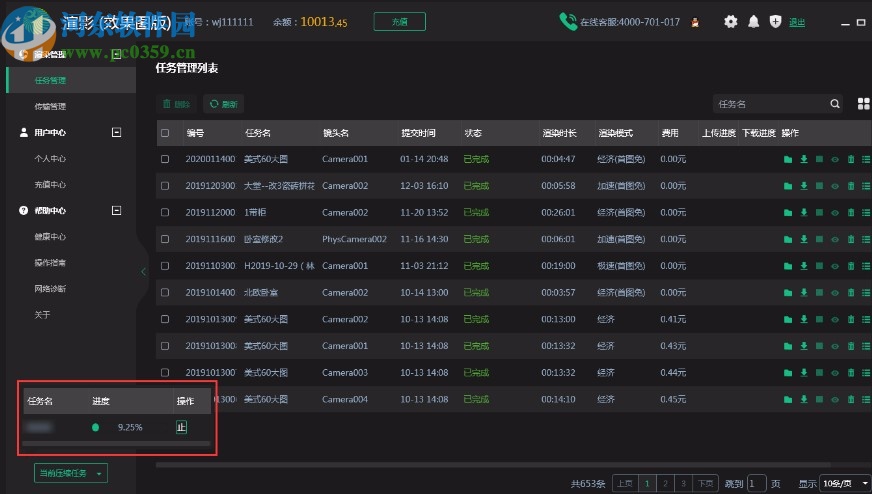Open output folder for task 2020011400
Image resolution: width=872 pixels, height=494 pixels.
pyautogui.click(x=787, y=159)
